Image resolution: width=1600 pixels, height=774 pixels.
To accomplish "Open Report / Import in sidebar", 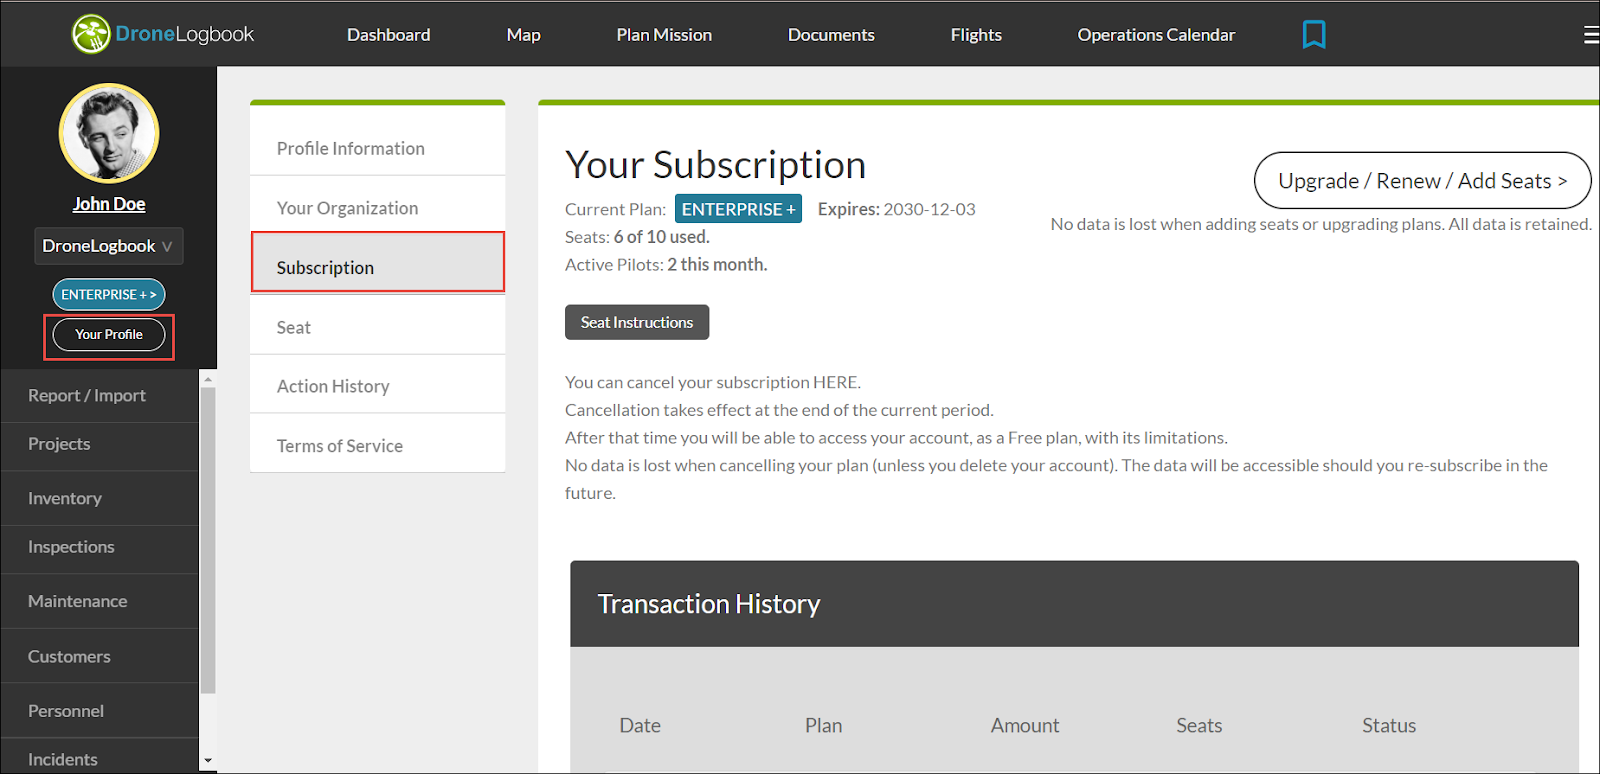I will point(100,396).
